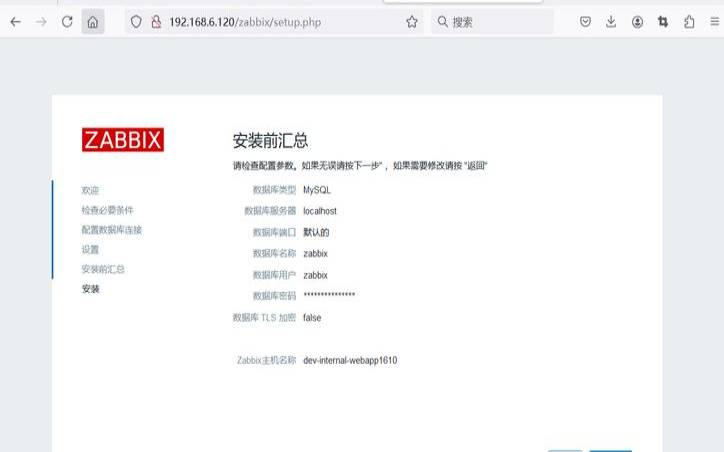Click the 数据库服务器 label
Screen dimensions: 724x452
[270, 211]
